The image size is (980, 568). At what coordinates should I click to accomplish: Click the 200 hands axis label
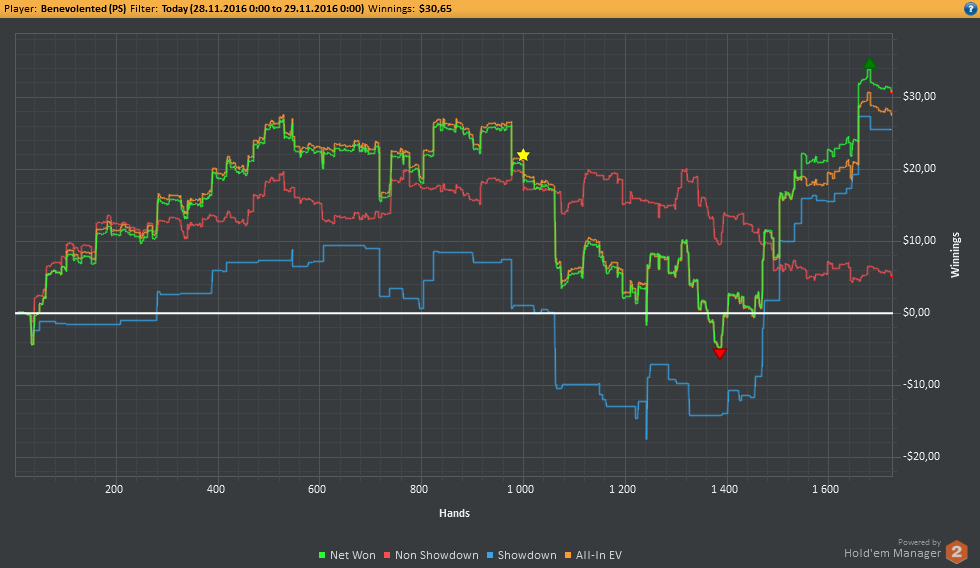click(x=114, y=489)
